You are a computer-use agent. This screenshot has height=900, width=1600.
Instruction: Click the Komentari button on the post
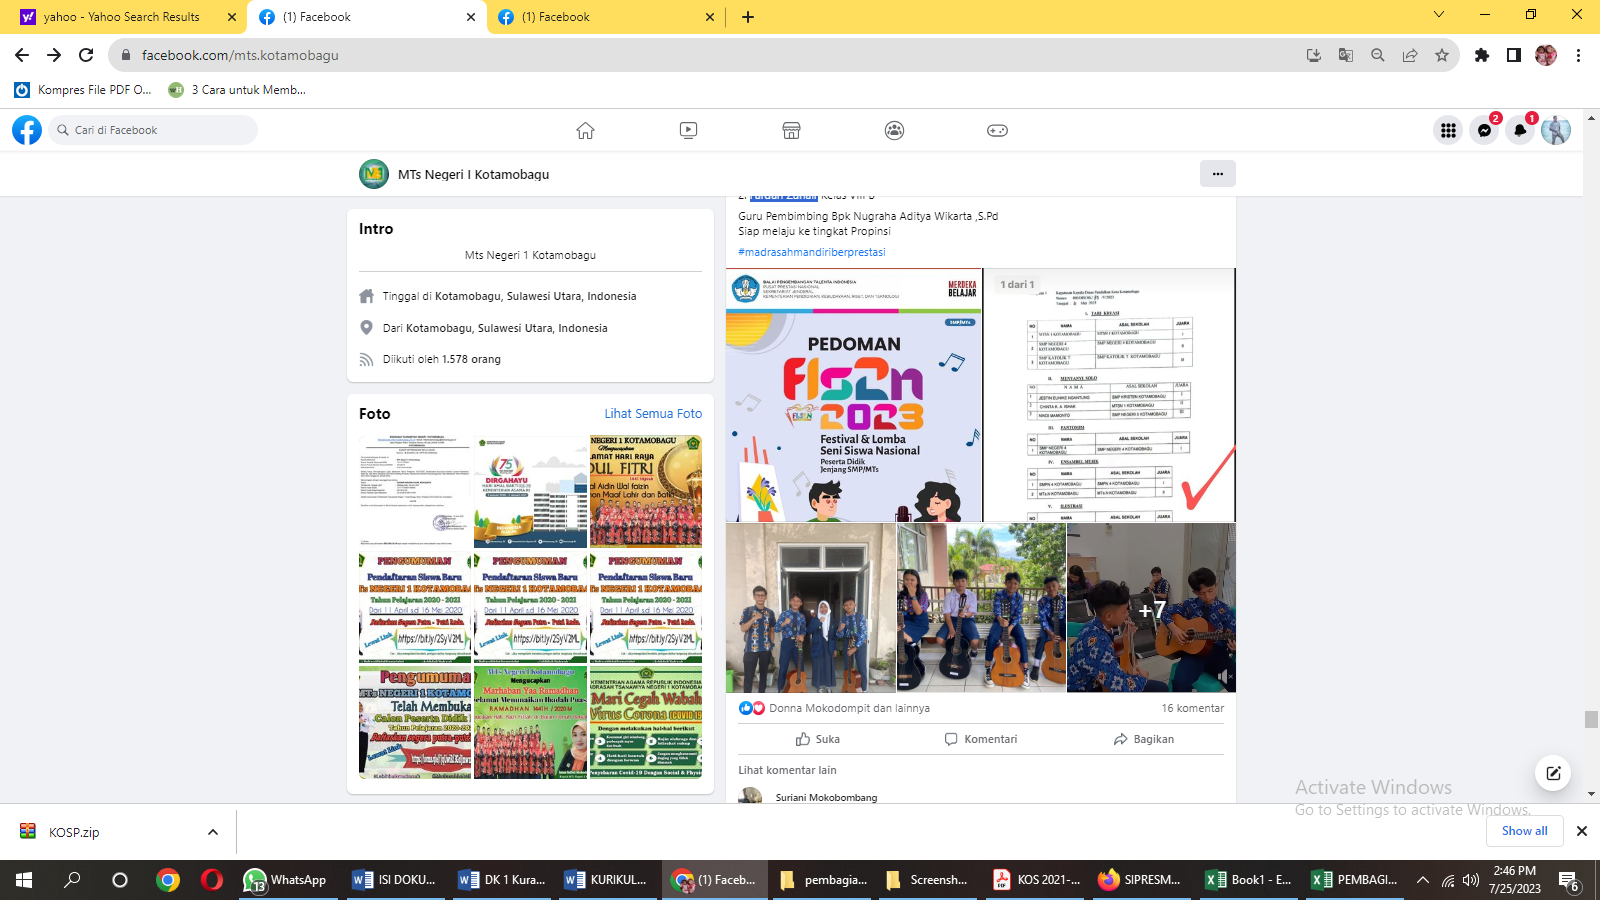[980, 739]
